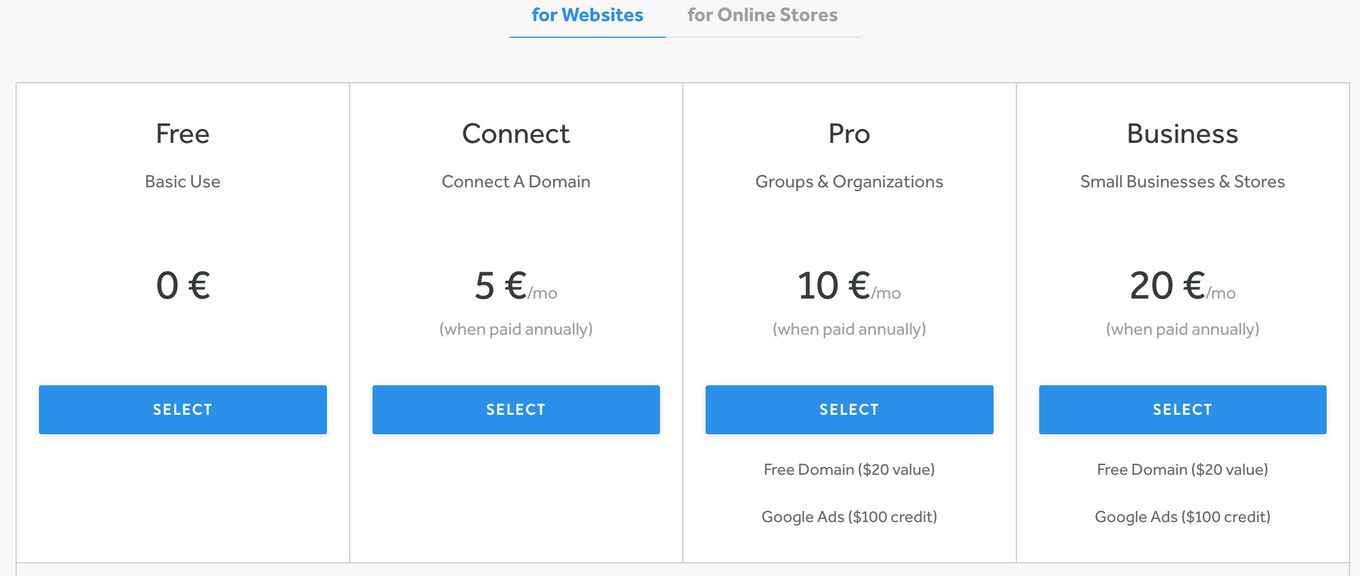The image size is (1360, 576).
Task: Click the "Basic Use" subtitle
Action: click(183, 182)
